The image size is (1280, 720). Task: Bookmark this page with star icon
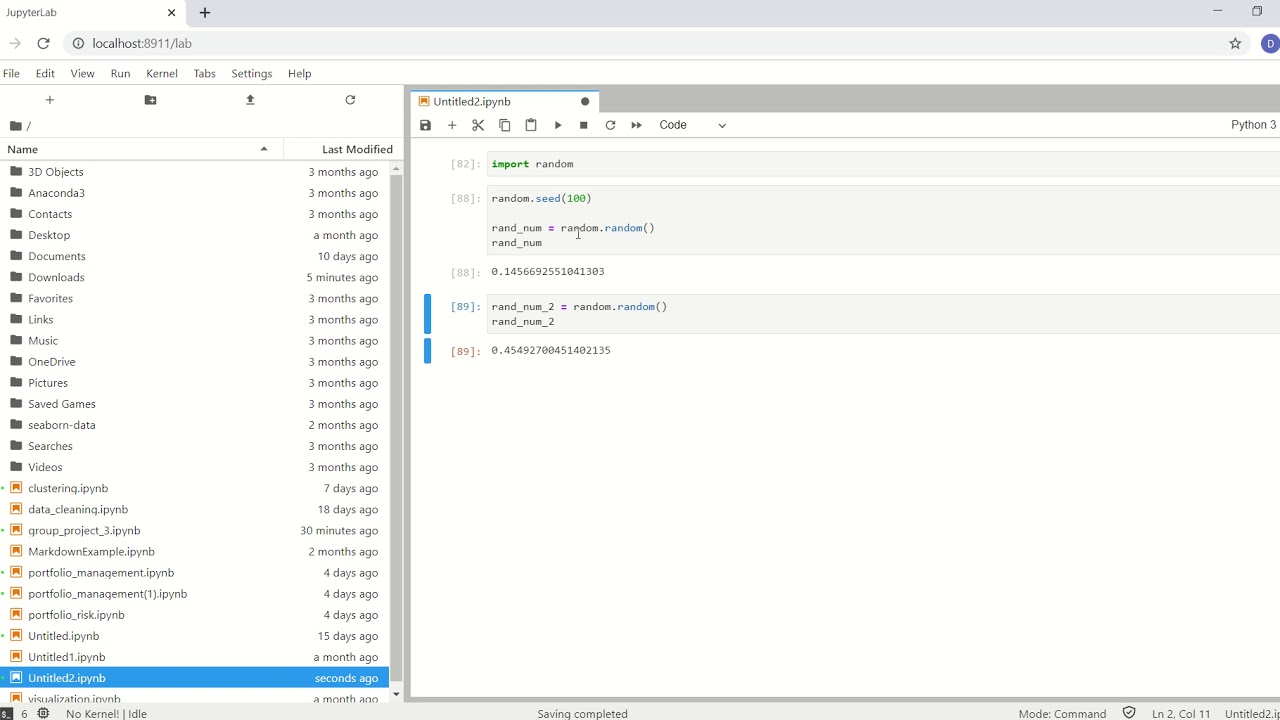[1235, 43]
